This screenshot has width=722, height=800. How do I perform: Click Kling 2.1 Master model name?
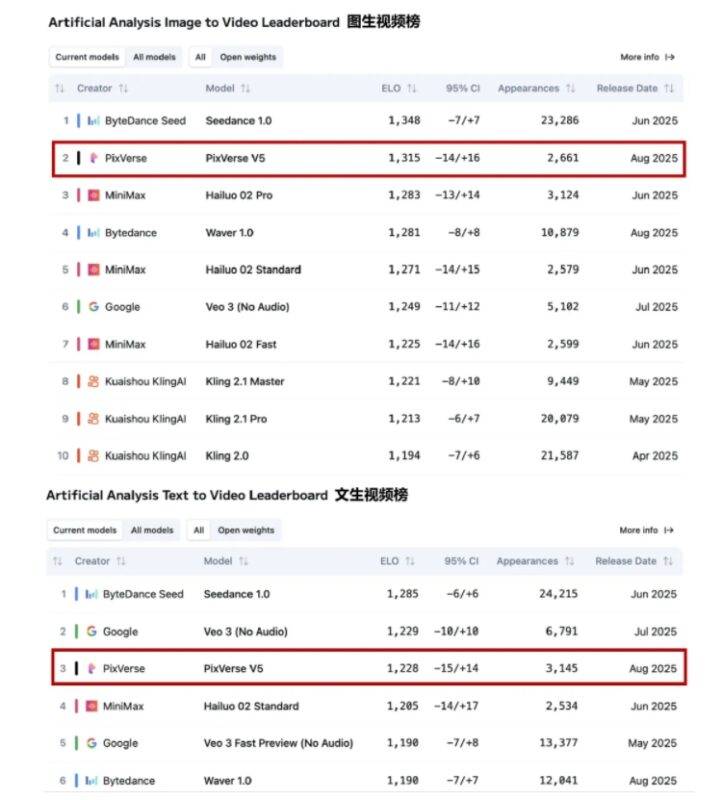pos(244,382)
